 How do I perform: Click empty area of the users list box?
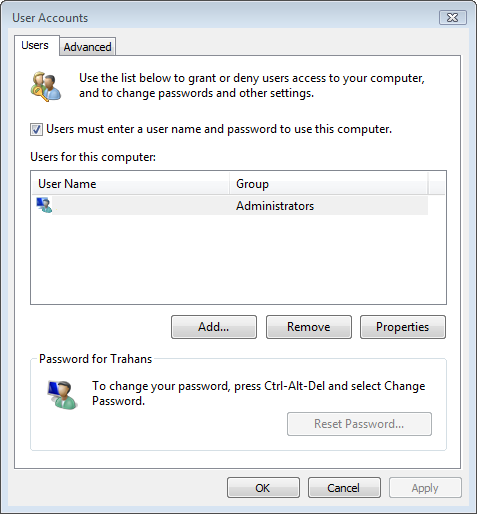click(x=238, y=260)
